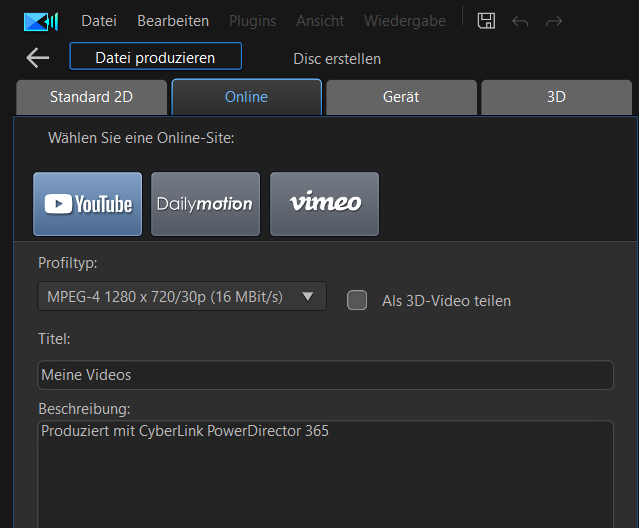
Task: Redo the action with the arrow icon
Action: point(554,21)
